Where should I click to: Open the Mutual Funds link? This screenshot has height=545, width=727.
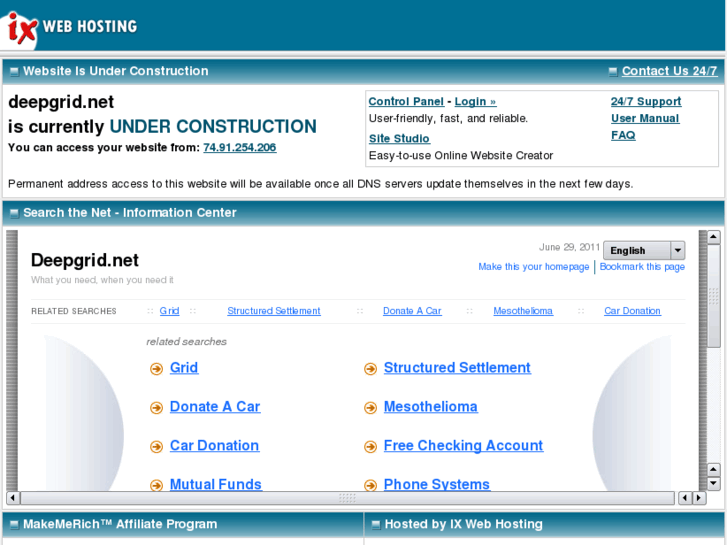(x=216, y=484)
